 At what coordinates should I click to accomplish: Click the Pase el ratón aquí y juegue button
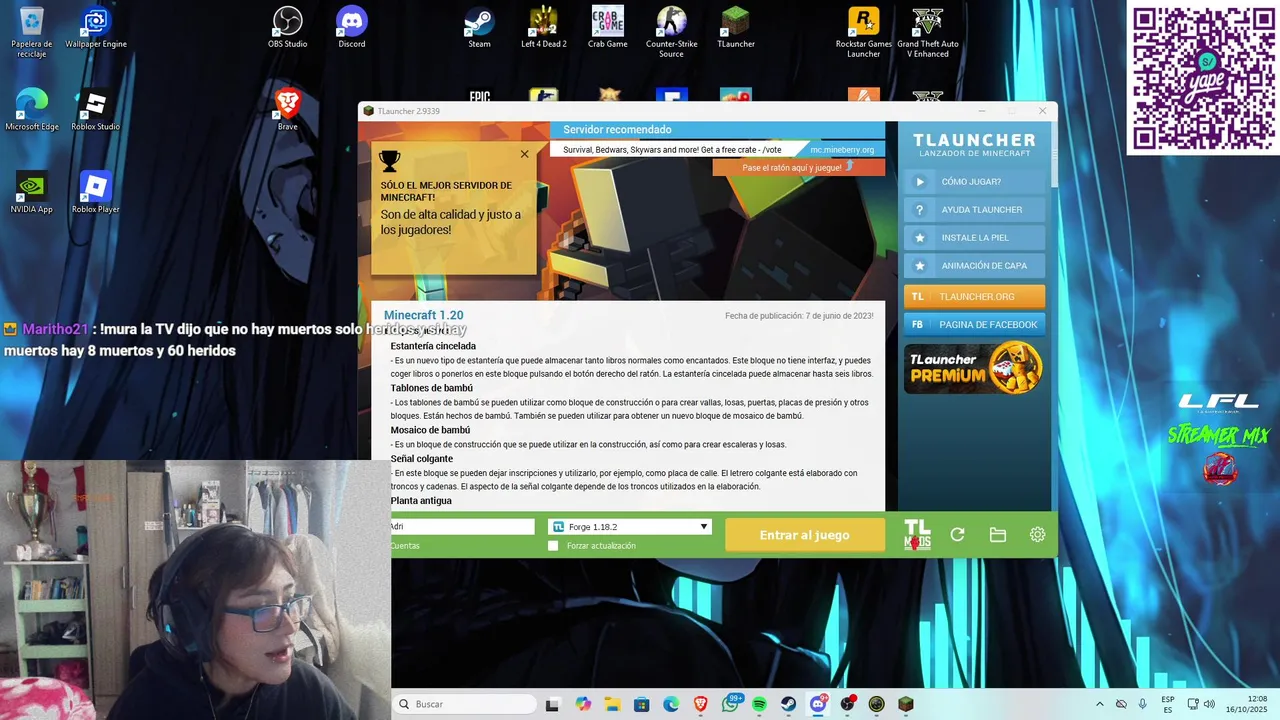(798, 167)
